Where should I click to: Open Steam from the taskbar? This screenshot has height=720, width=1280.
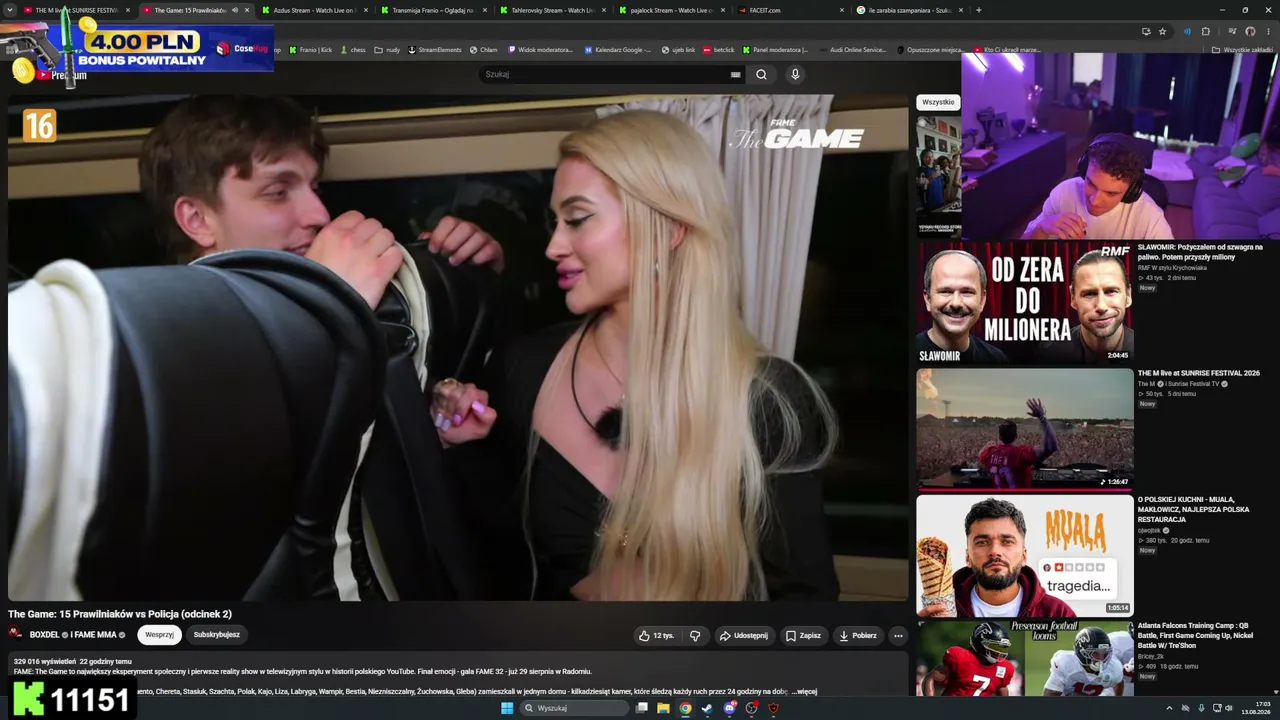707,708
